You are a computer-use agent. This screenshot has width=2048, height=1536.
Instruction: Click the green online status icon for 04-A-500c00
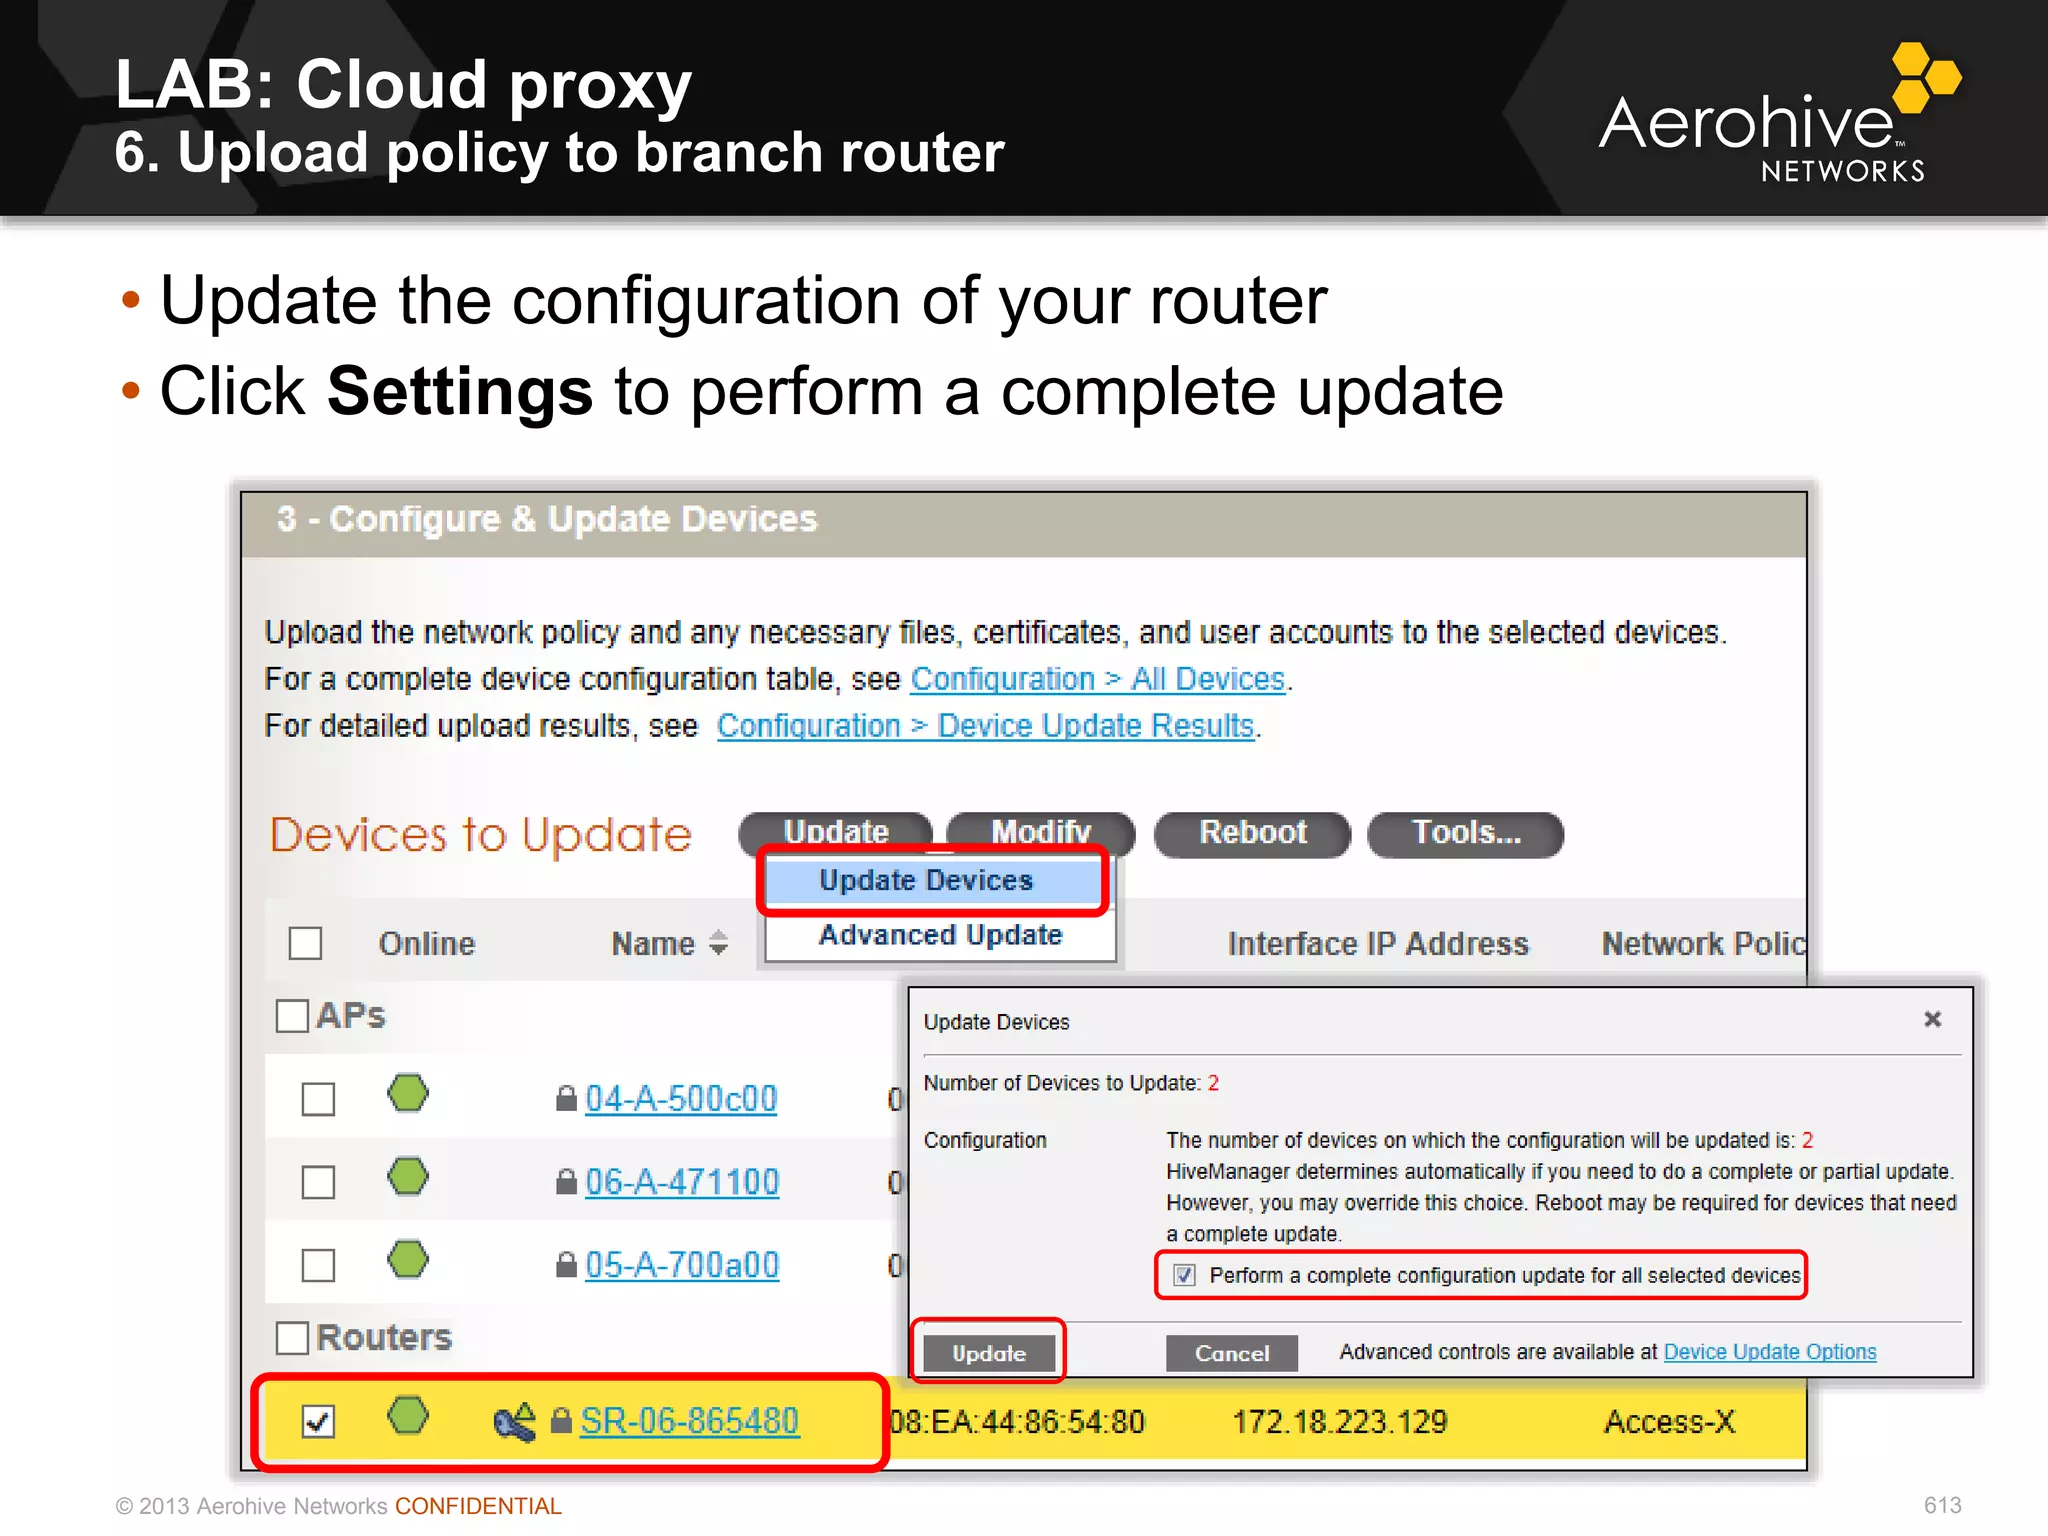[408, 1093]
